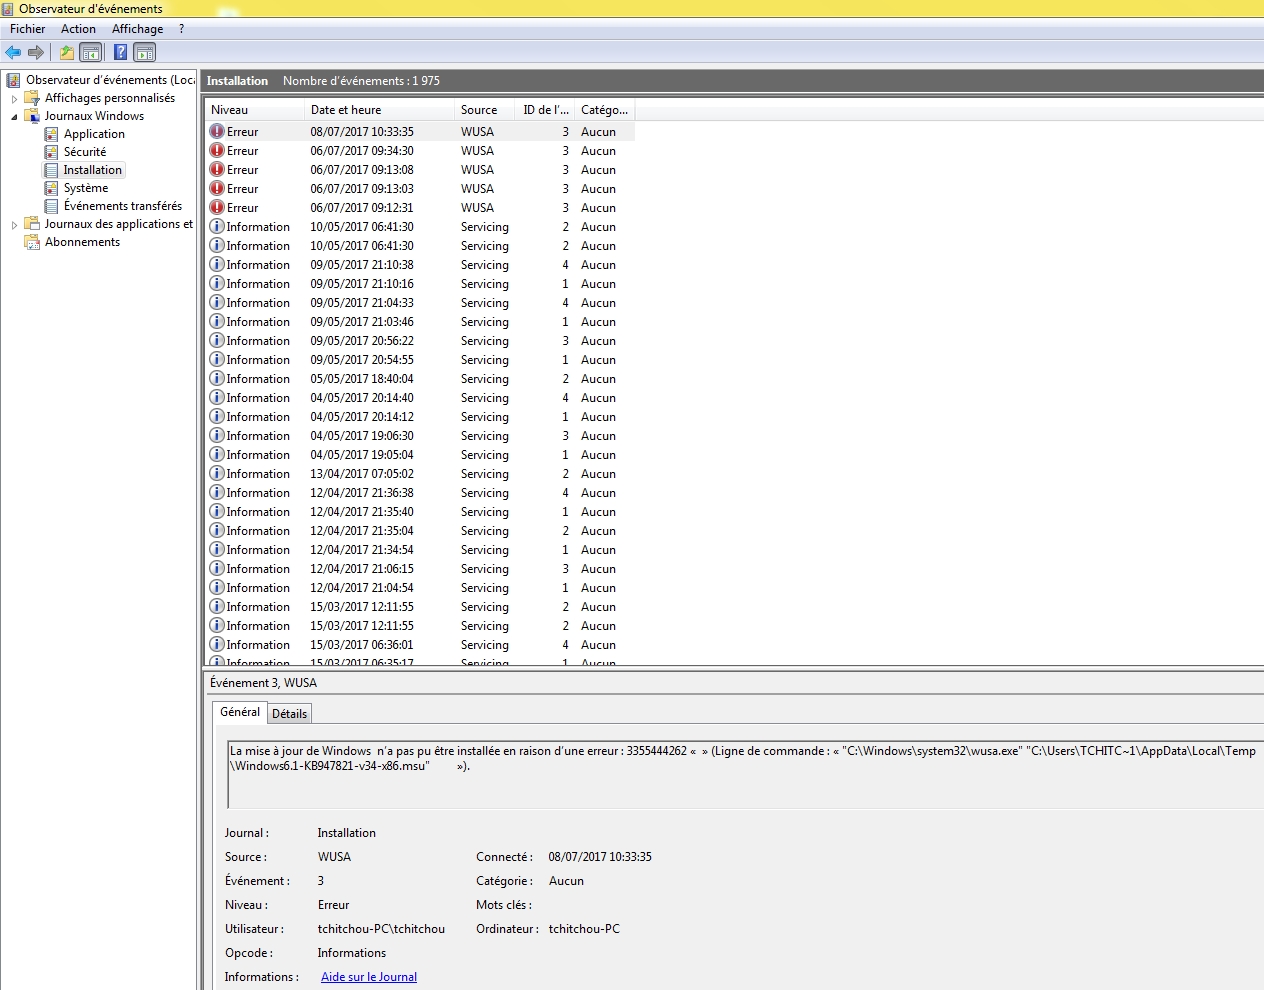Click the Utilisateur value tchitchou-PC\tchitchou
1264x990 pixels.
381,929
